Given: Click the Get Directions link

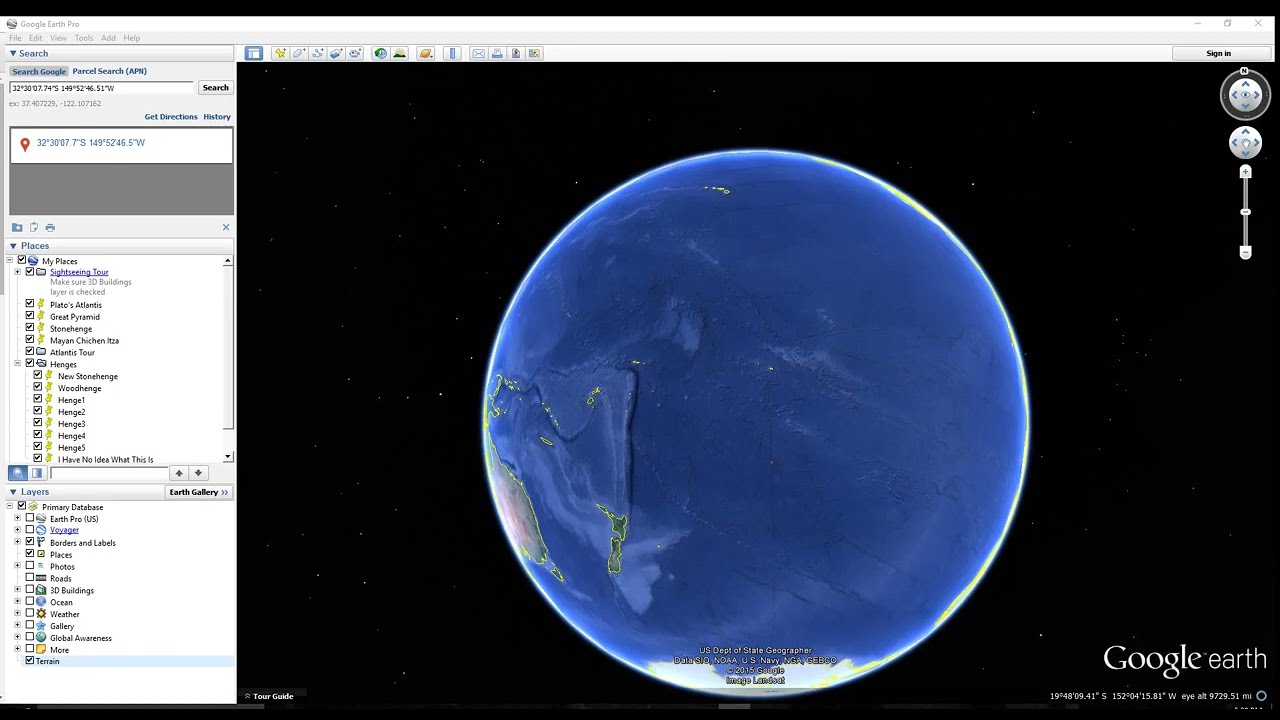Looking at the screenshot, I should point(171,117).
